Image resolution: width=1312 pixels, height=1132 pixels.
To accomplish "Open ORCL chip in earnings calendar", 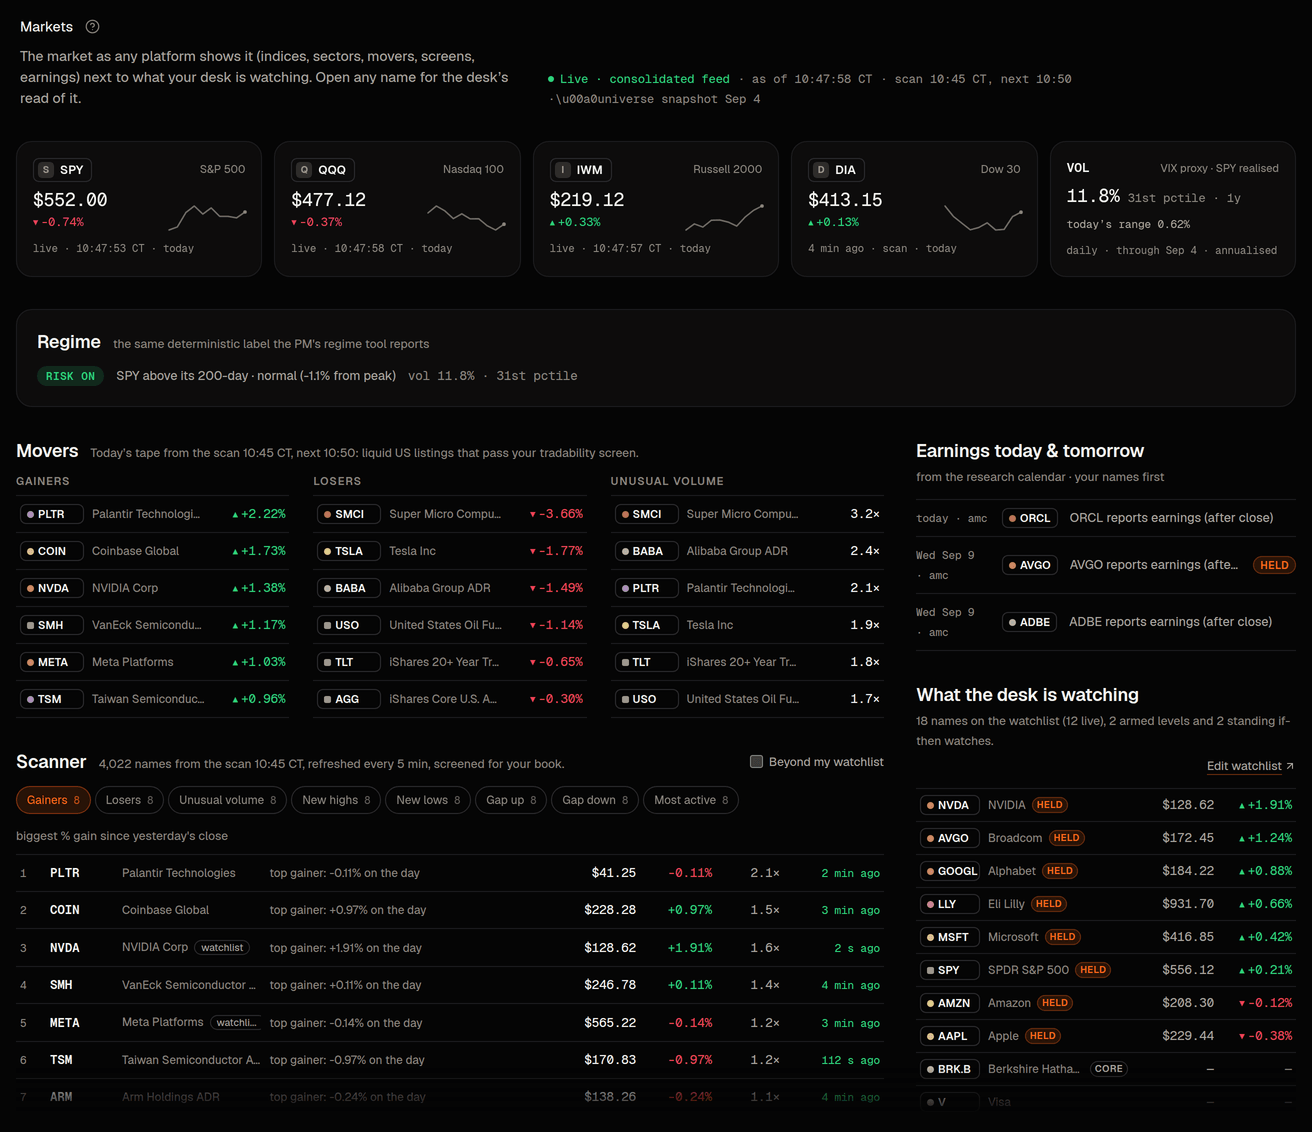I will pos(1030,518).
